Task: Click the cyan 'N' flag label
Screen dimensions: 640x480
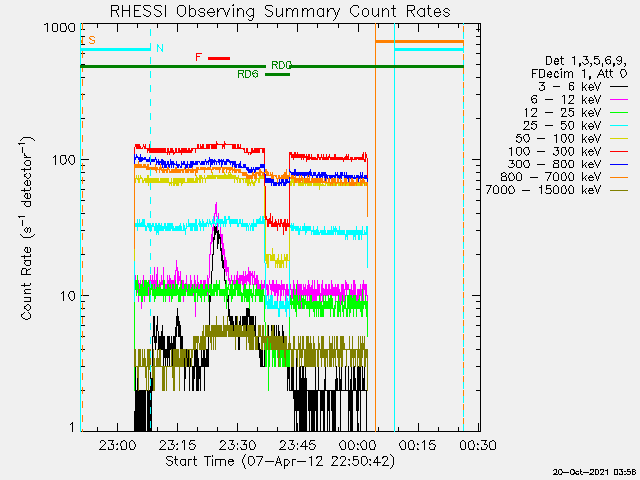Action: 160,48
